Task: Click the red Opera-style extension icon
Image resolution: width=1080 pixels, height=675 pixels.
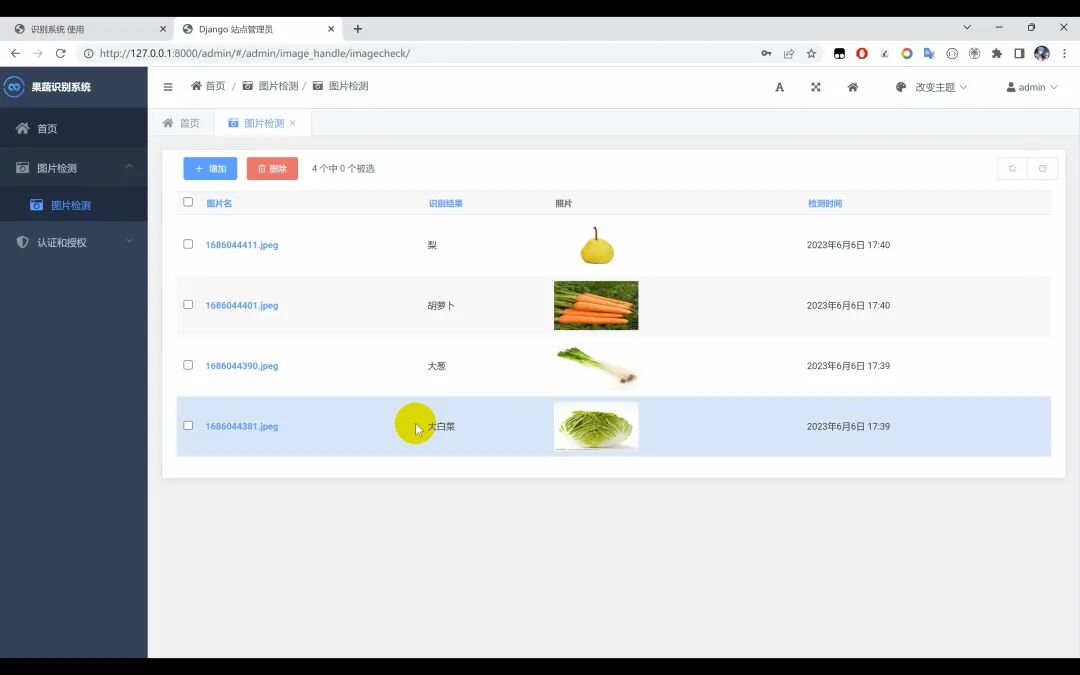Action: point(862,53)
